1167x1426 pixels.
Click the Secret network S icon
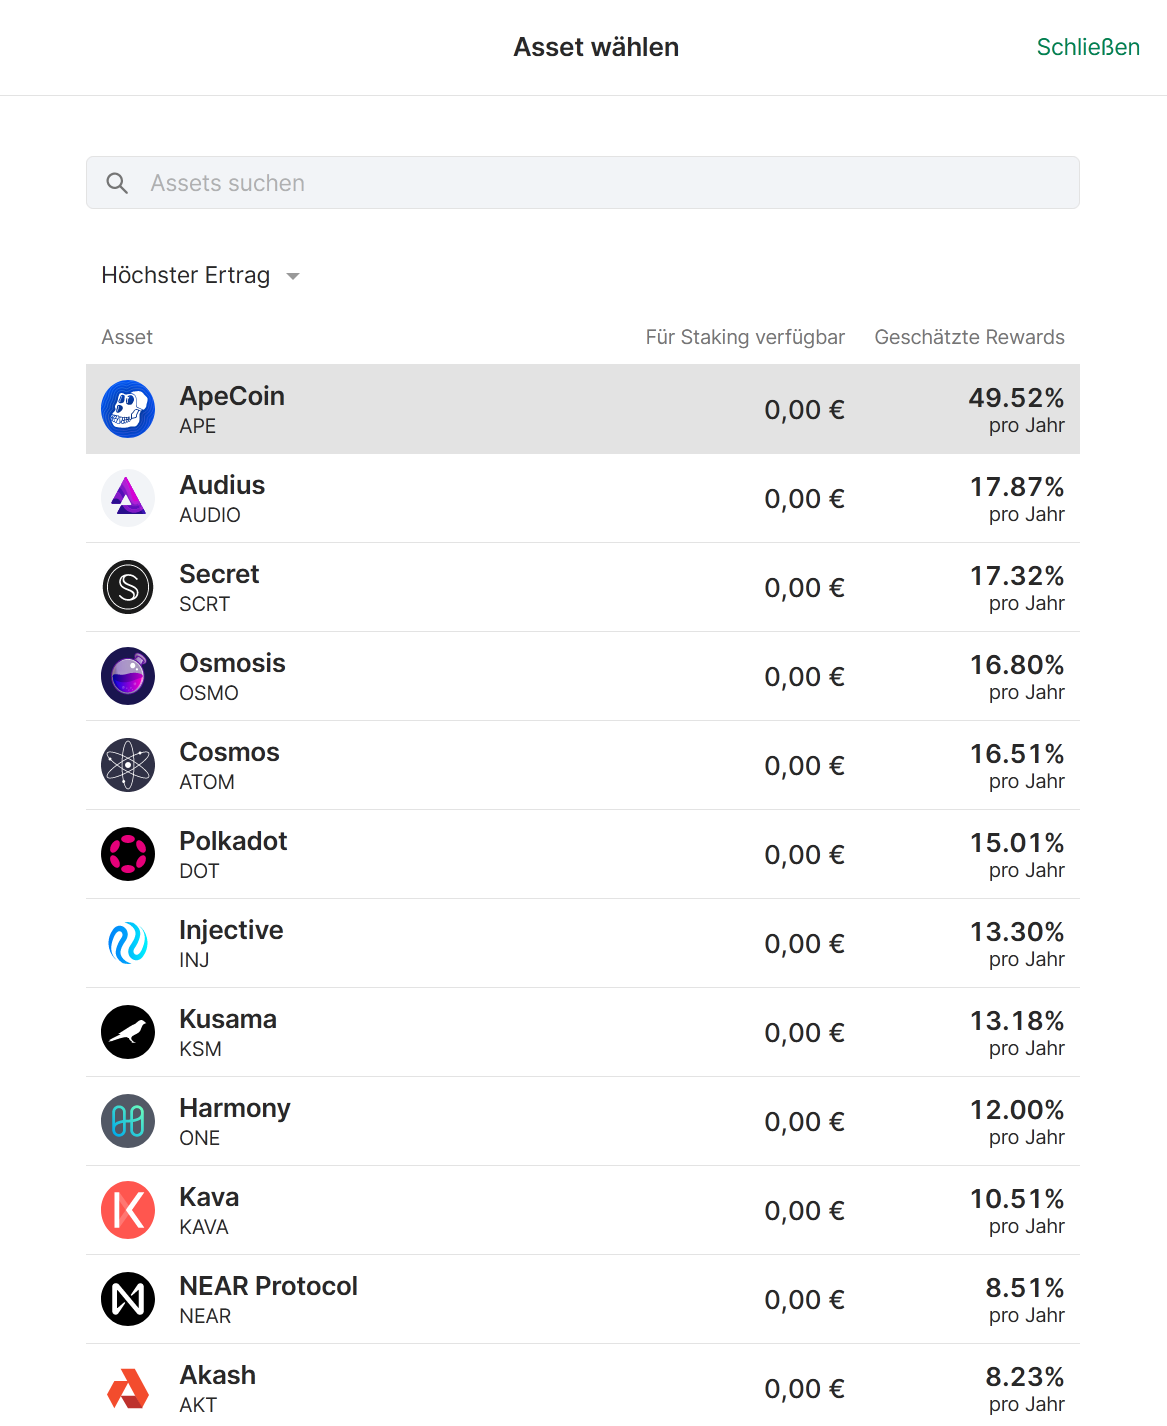click(128, 587)
